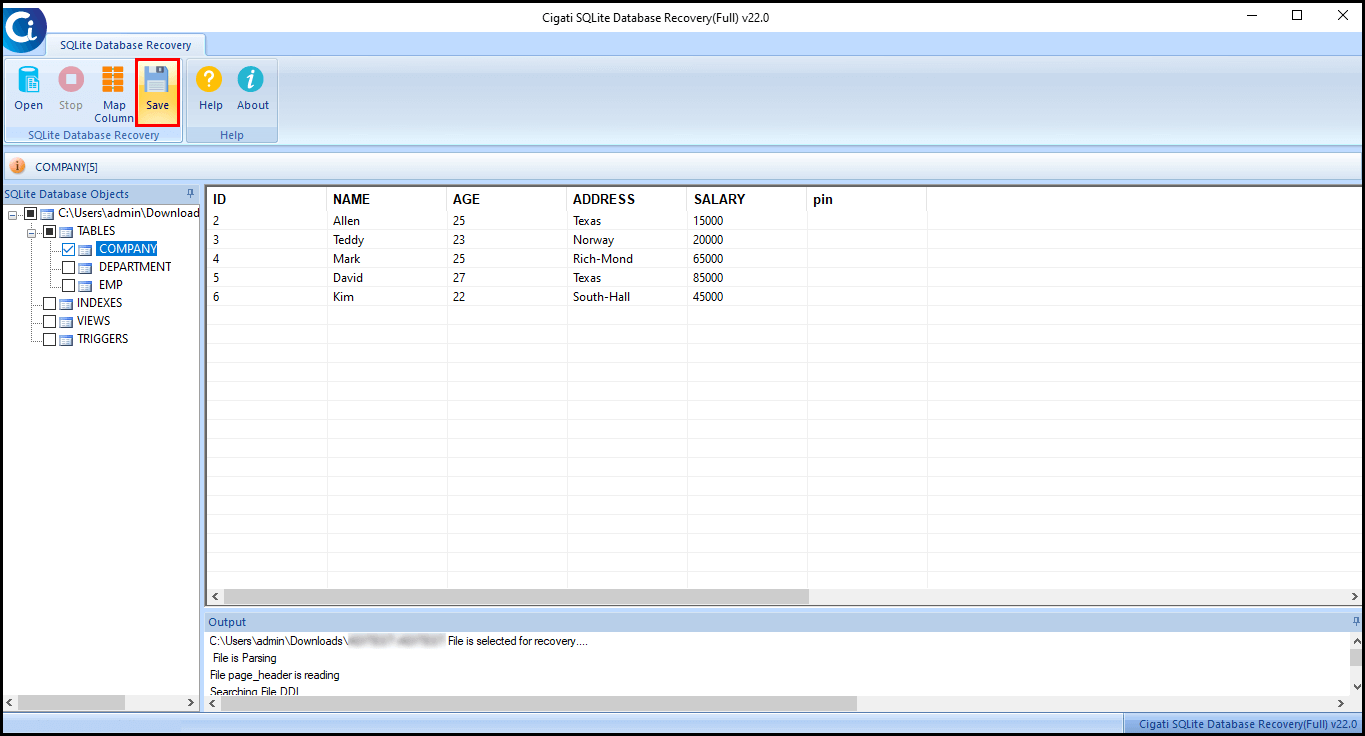The height and width of the screenshot is (736, 1365).
Task: Check the DEPARTMENT table checkbox
Action: pos(68,267)
